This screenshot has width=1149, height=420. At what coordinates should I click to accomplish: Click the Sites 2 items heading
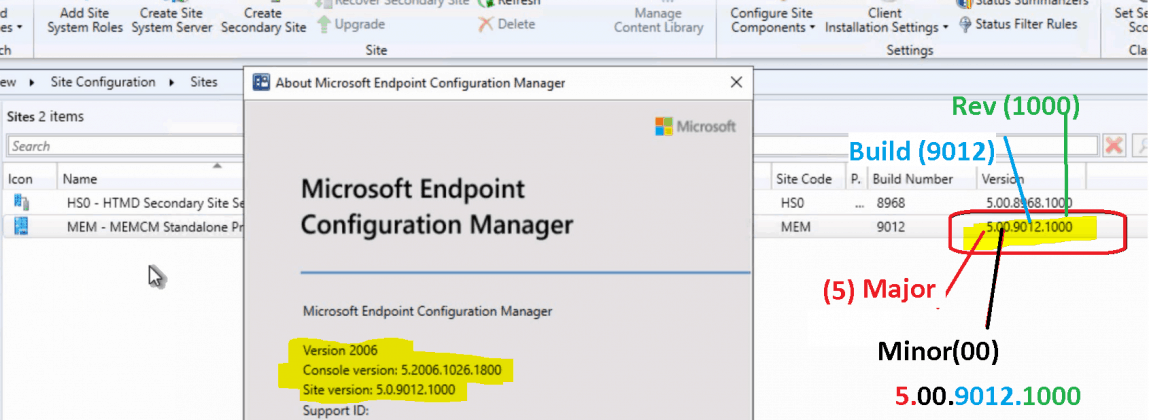45,116
